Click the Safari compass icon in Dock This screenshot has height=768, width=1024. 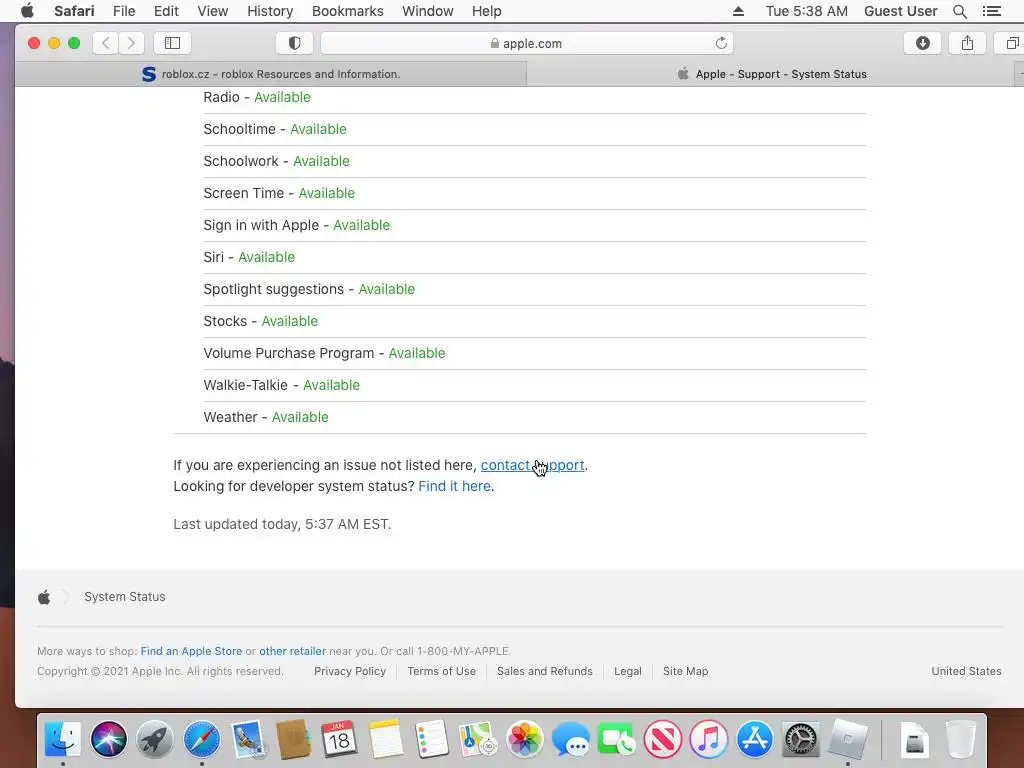pyautogui.click(x=201, y=739)
